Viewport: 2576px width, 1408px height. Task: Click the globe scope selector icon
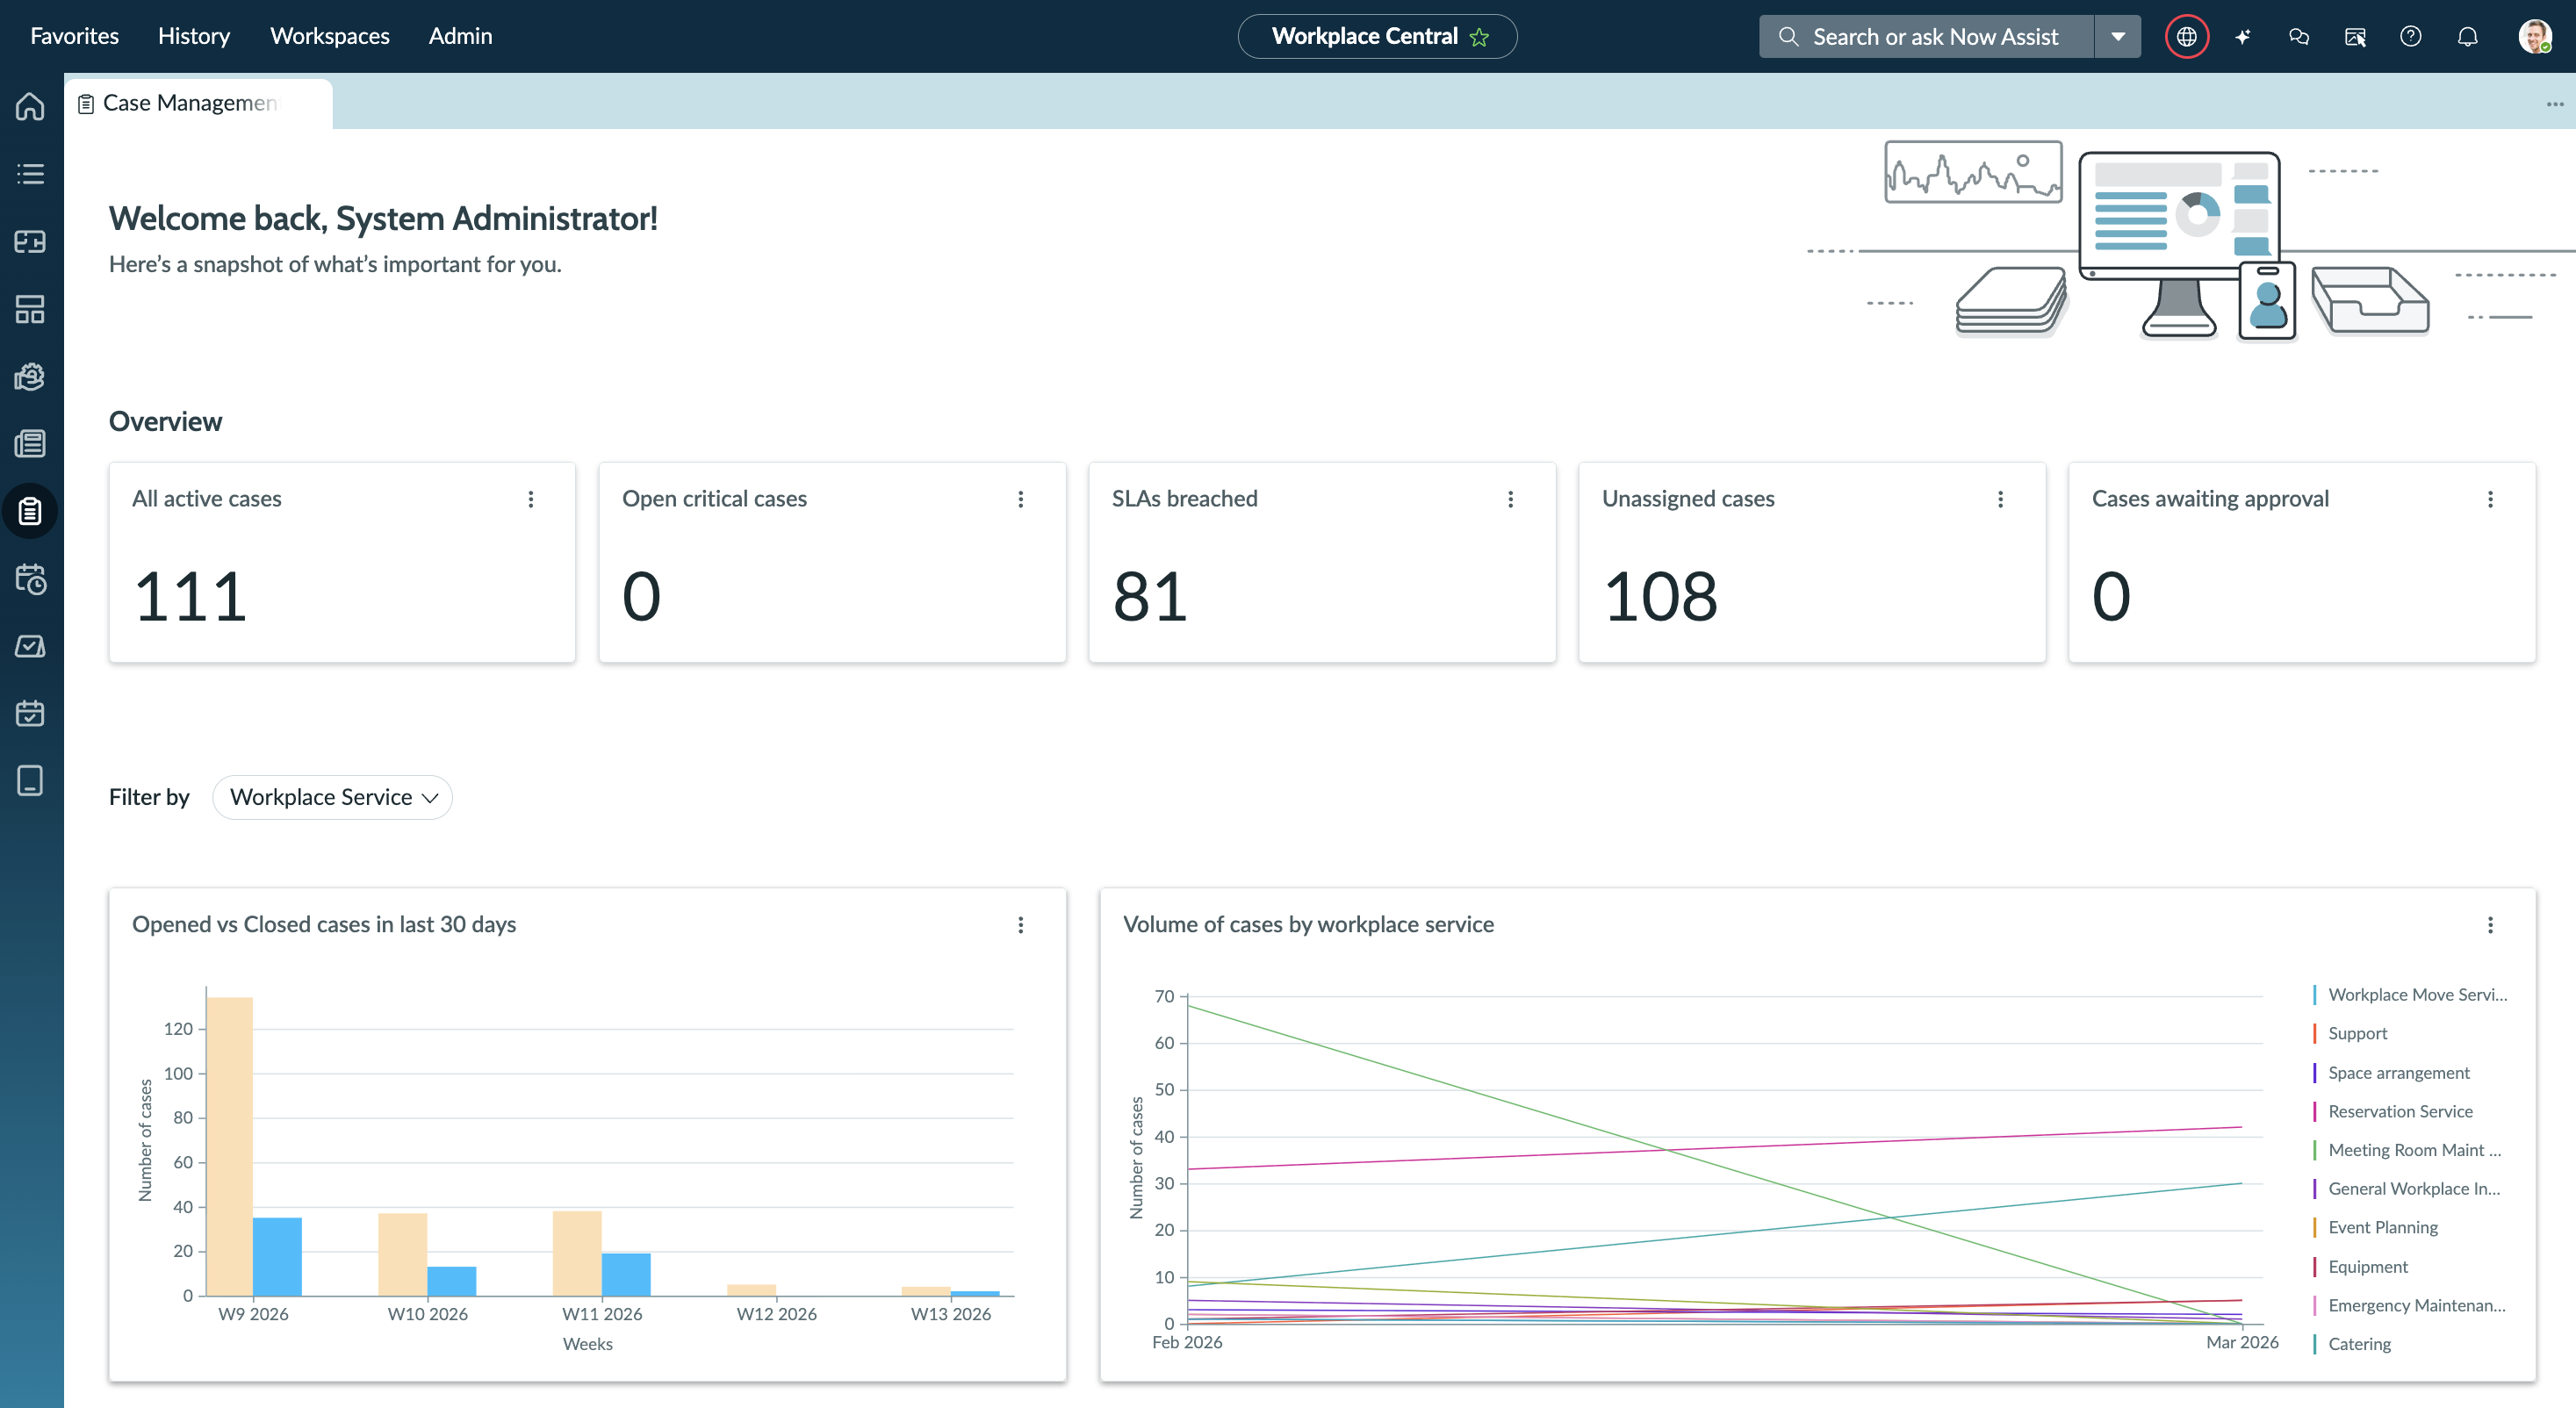pos(2186,37)
